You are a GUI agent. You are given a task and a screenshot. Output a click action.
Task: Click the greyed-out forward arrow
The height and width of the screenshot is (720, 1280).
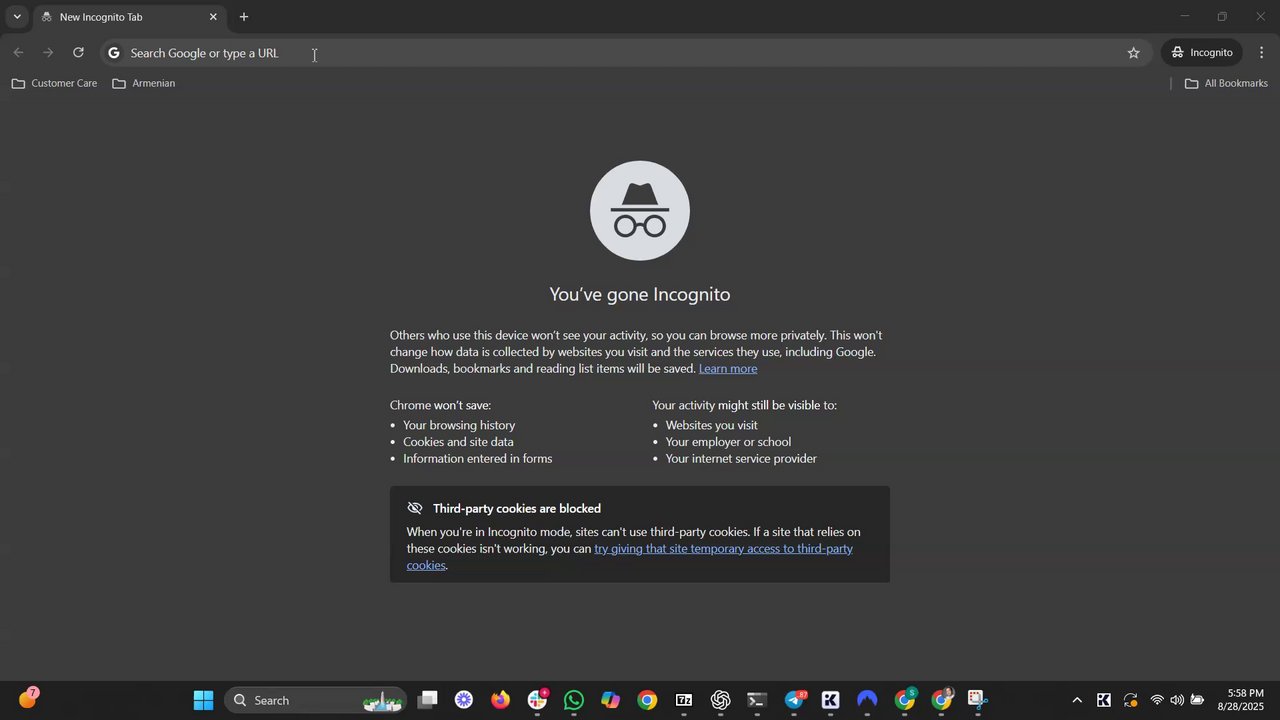click(48, 53)
